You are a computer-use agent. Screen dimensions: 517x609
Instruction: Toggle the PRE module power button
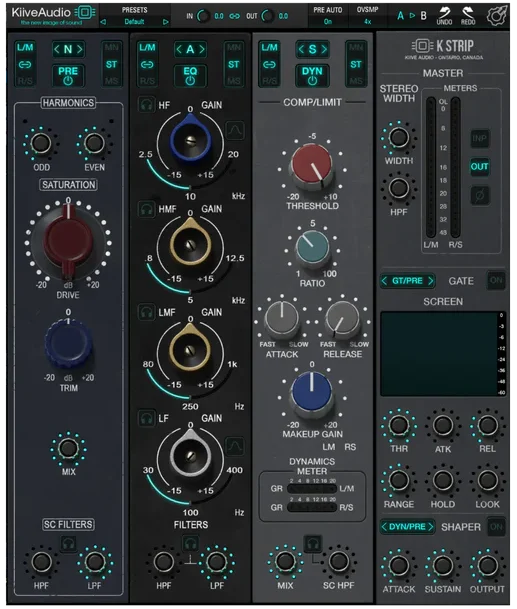[68, 75]
